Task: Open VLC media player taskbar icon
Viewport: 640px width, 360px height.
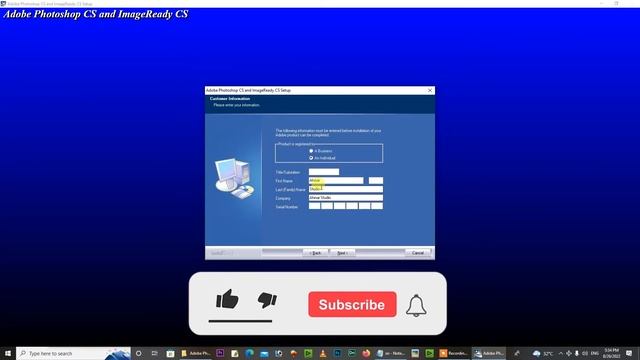Action: (323, 353)
